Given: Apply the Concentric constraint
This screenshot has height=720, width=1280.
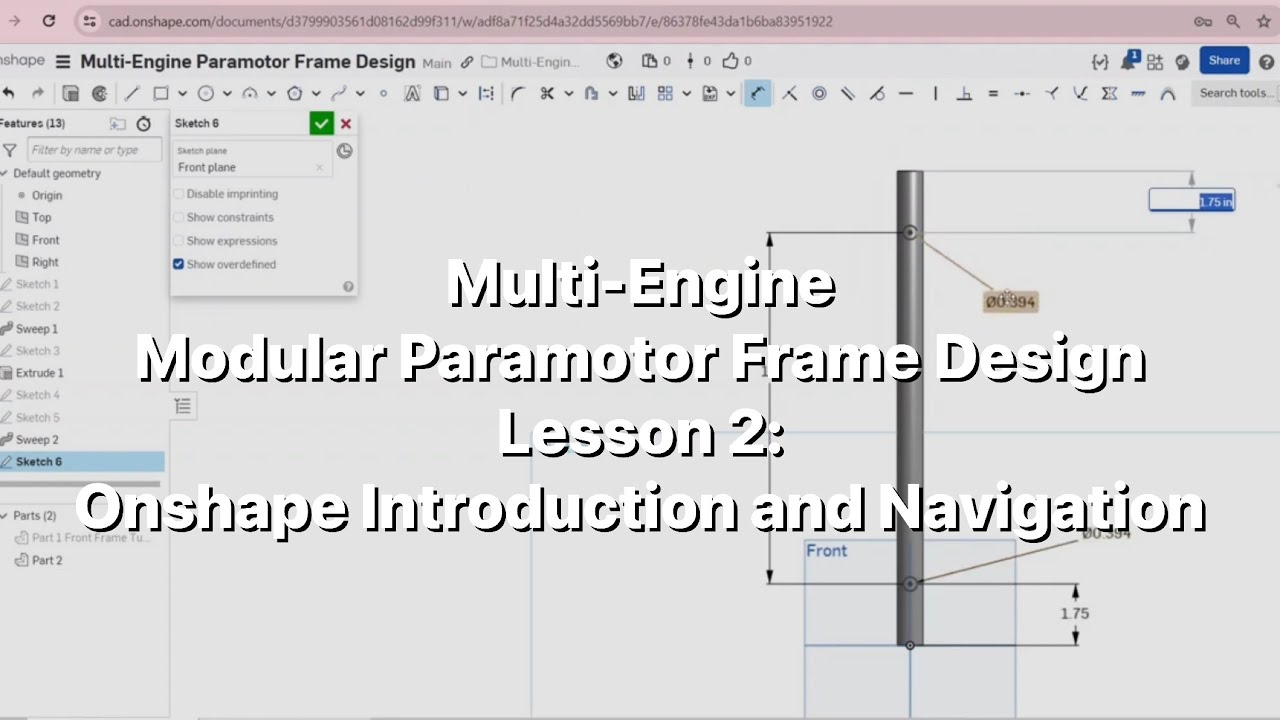Looking at the screenshot, I should [x=819, y=93].
